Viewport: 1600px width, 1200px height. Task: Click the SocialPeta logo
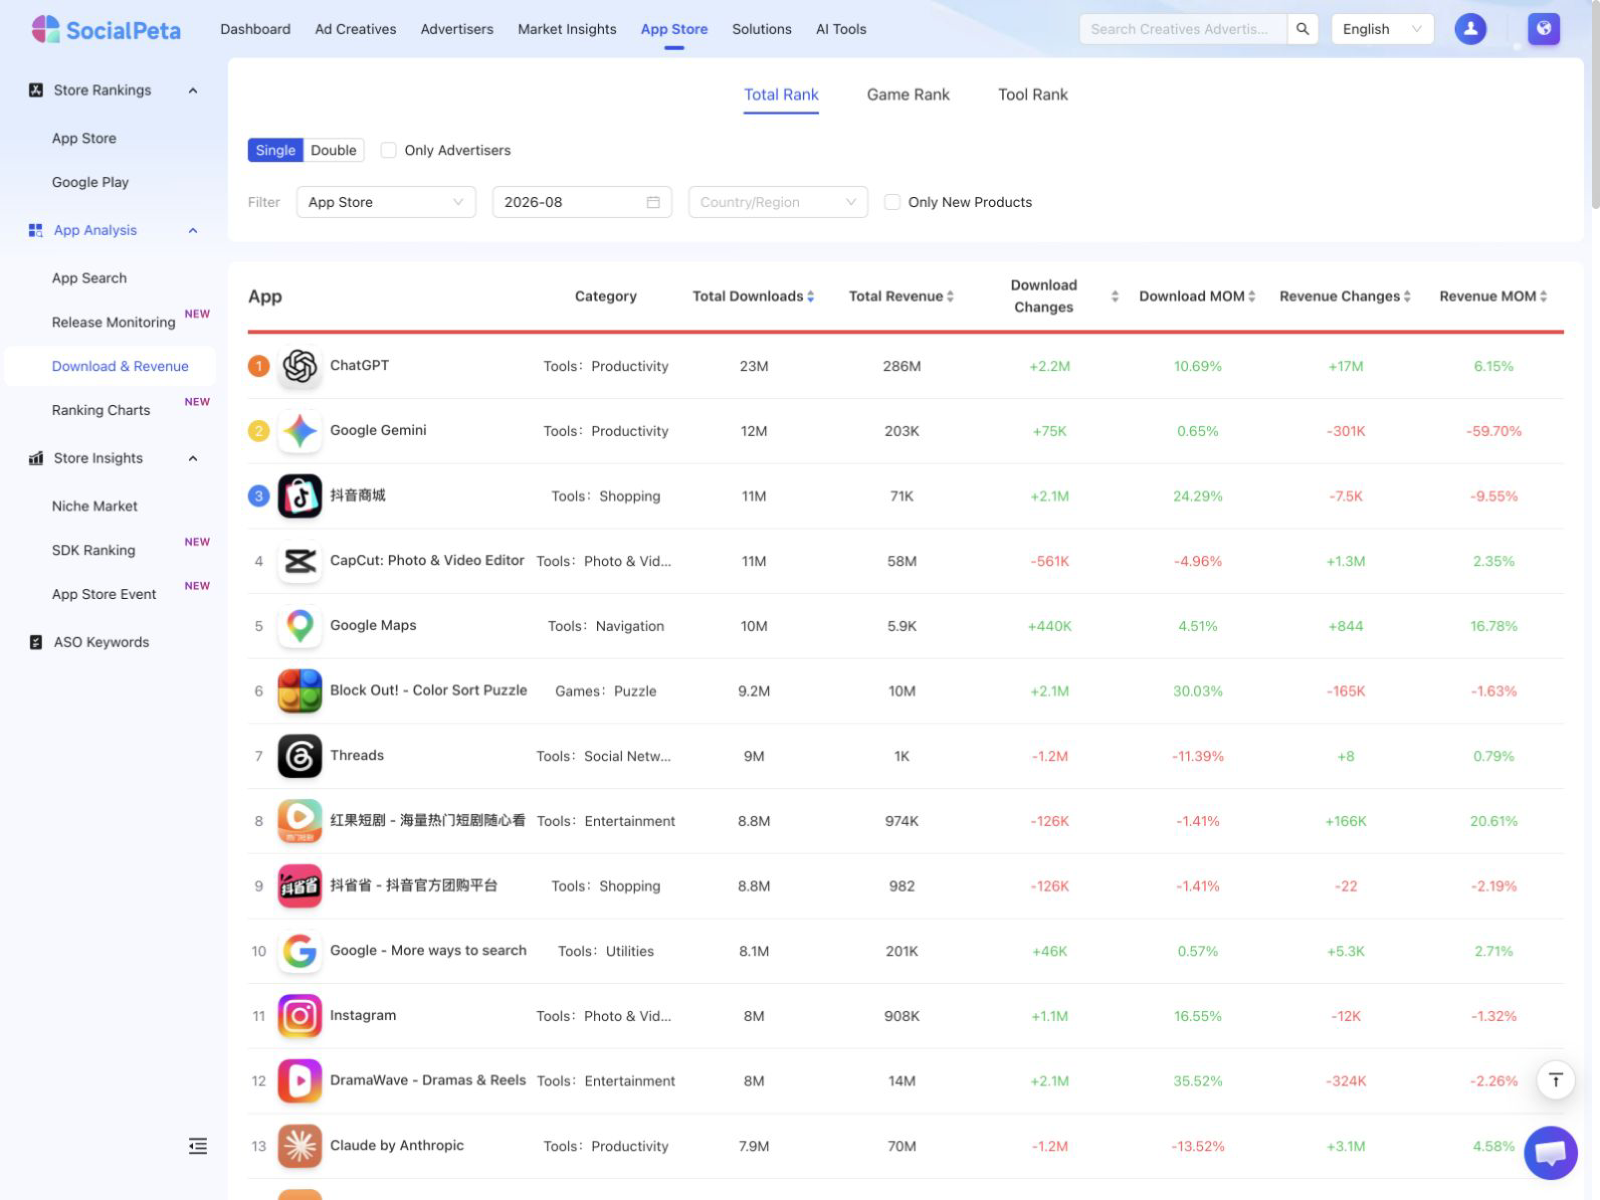coord(106,30)
